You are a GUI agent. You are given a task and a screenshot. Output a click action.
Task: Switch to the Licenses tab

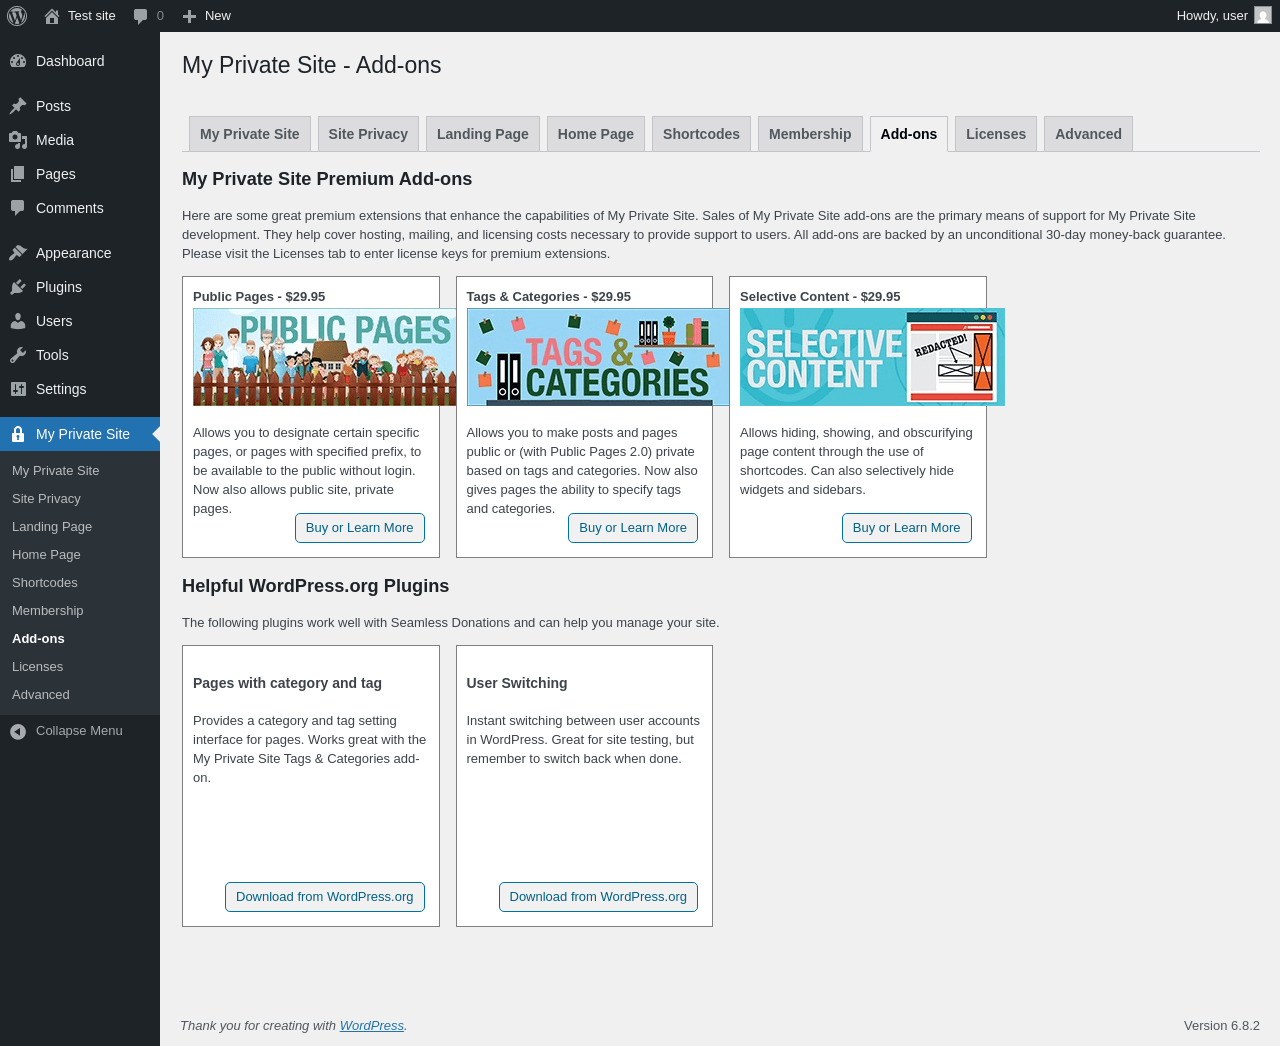click(996, 134)
